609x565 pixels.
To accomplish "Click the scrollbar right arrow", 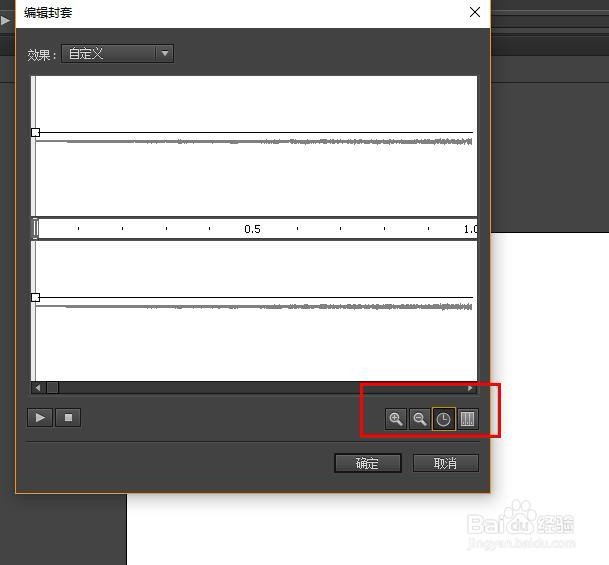I will 470,388.
